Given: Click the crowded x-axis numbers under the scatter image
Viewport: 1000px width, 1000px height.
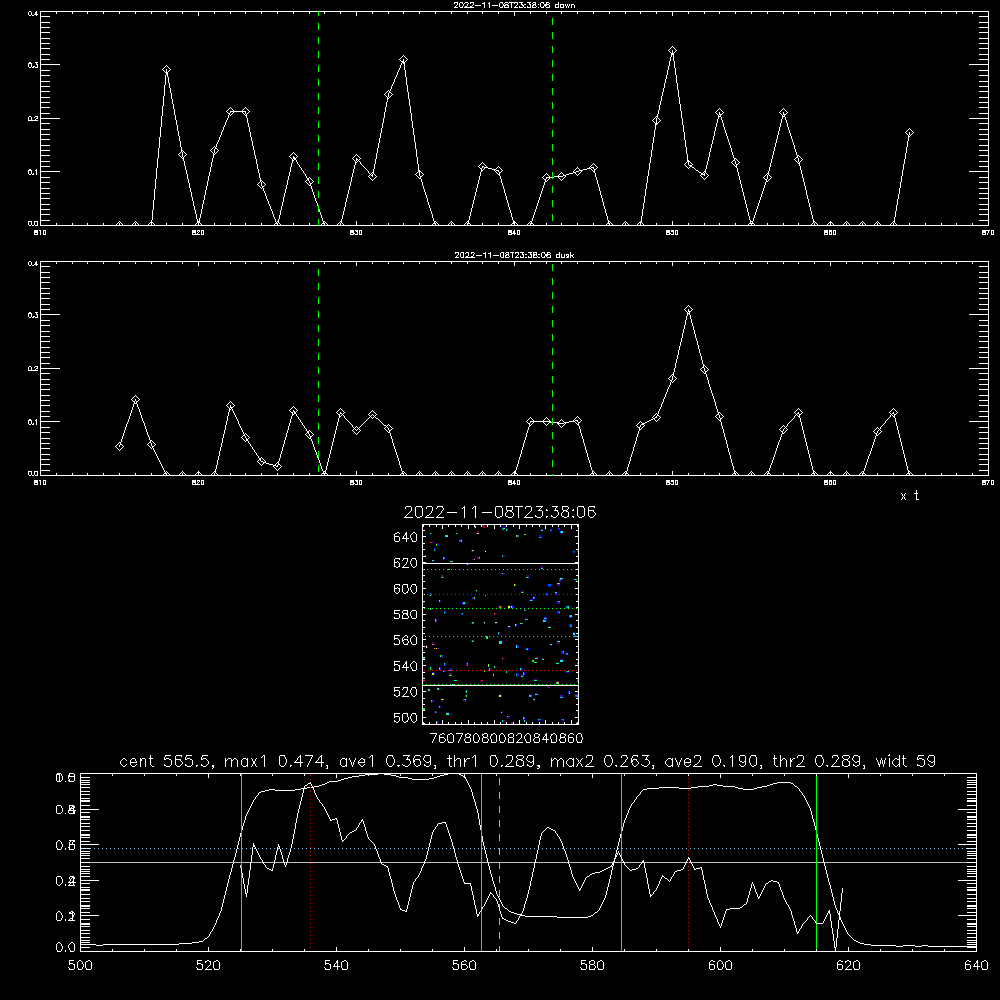Looking at the screenshot, I should (x=506, y=739).
